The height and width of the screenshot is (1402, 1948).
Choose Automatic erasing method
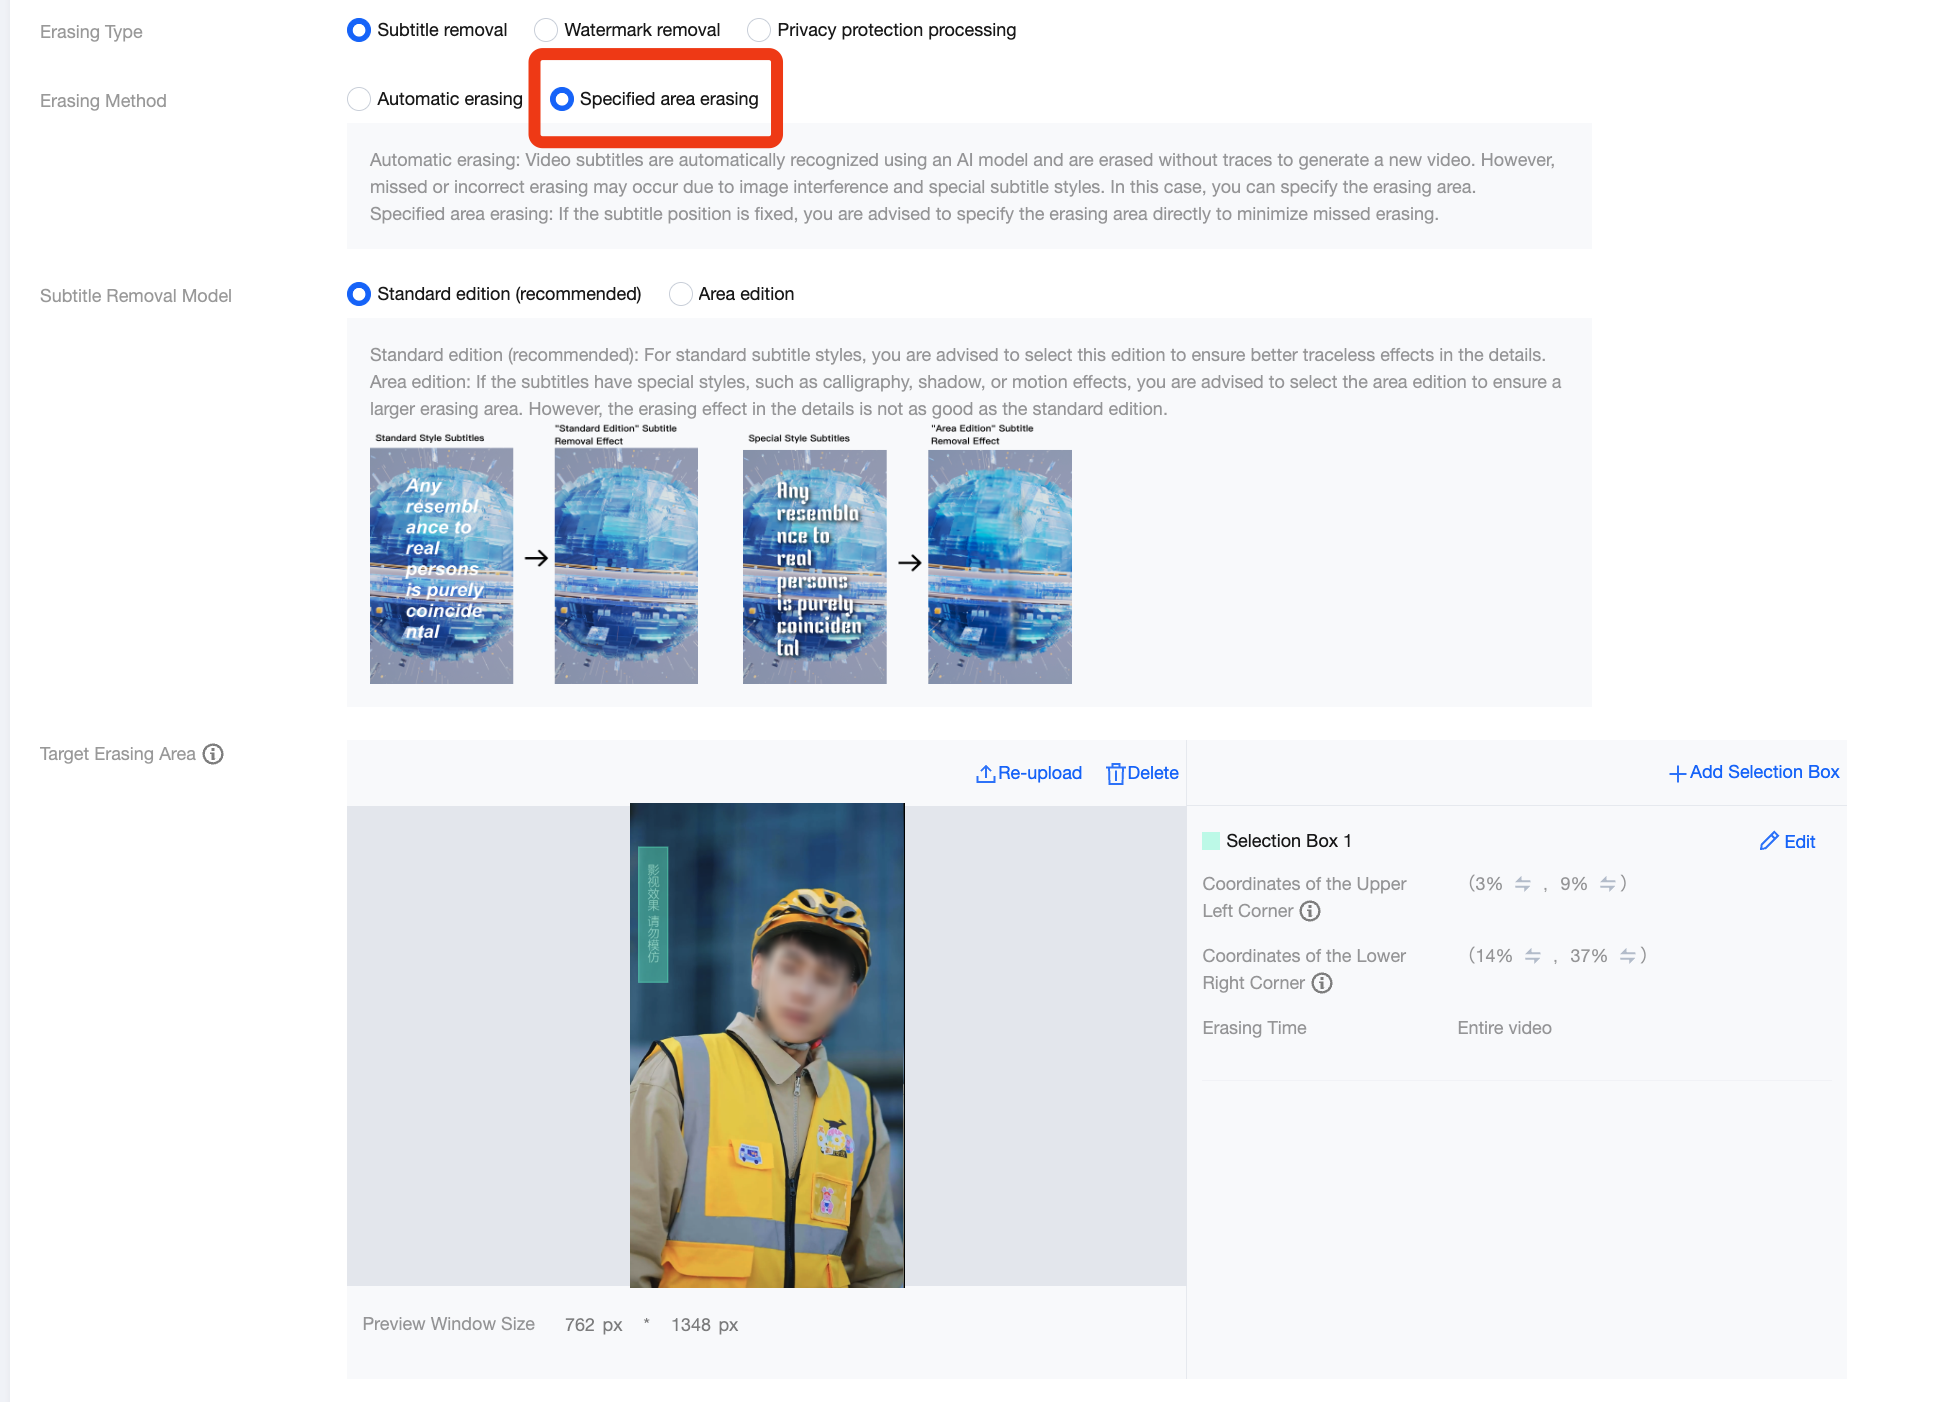(x=359, y=99)
